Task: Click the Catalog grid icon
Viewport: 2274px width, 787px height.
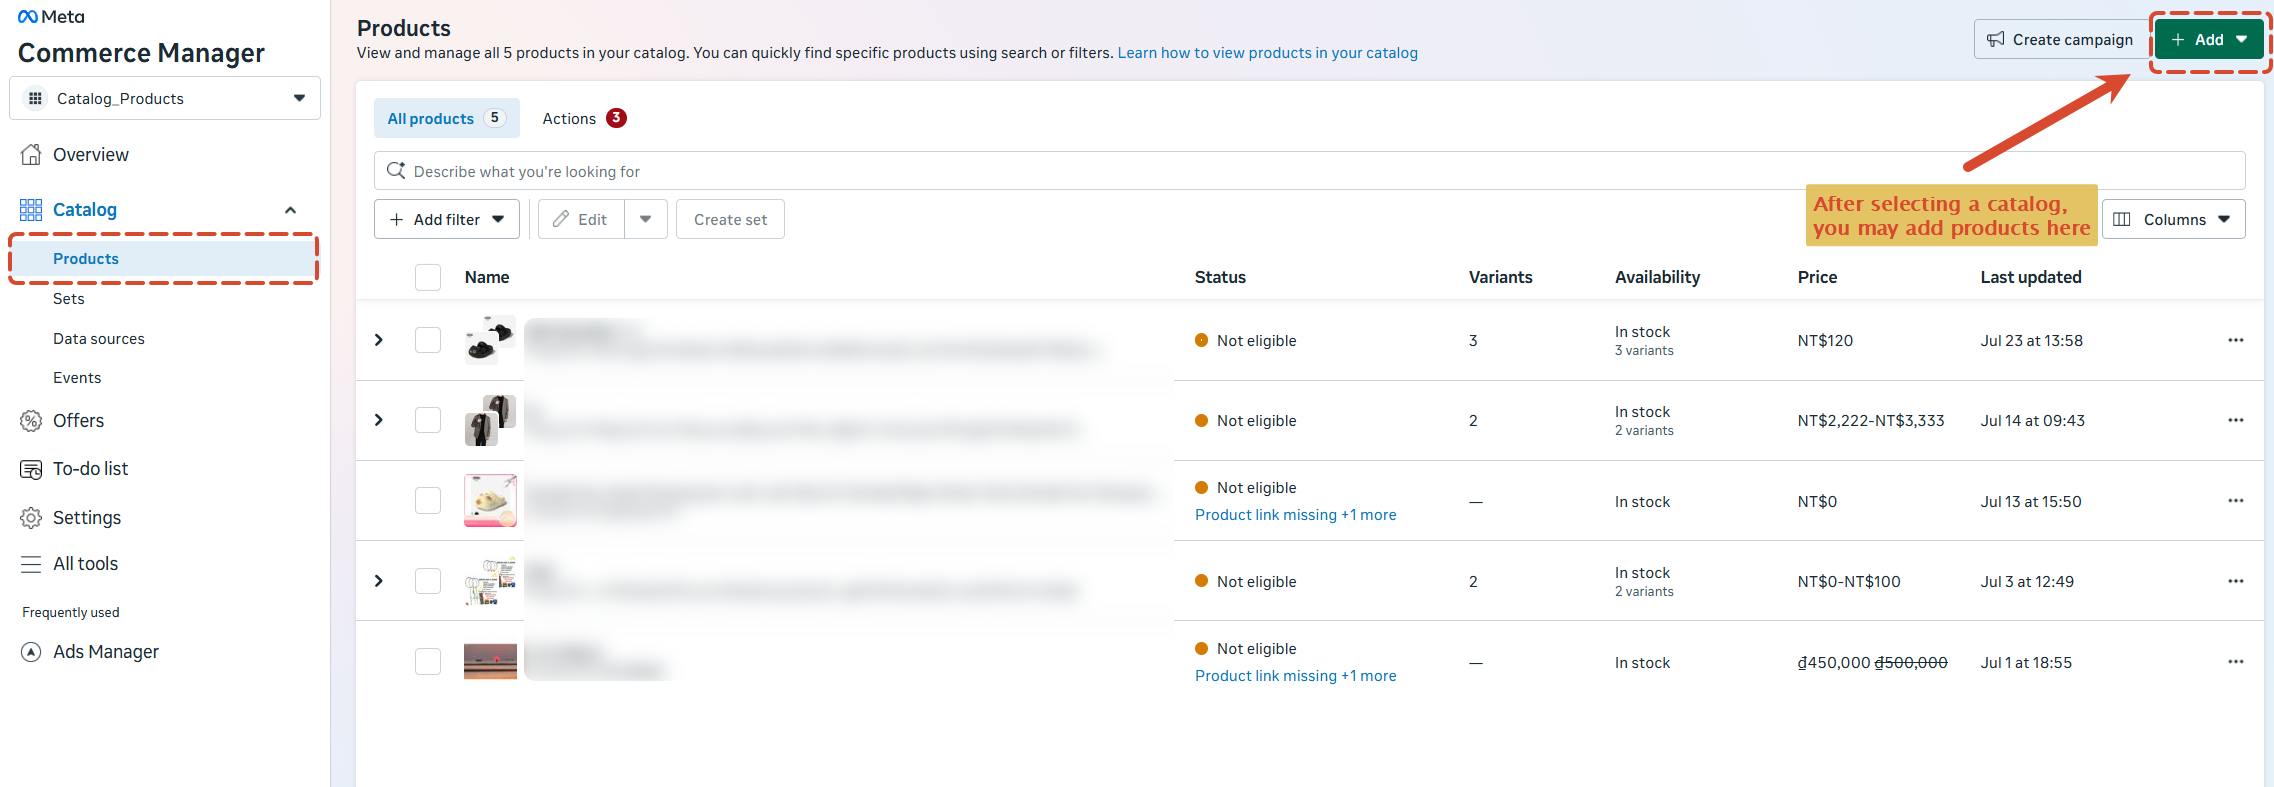Action: tap(31, 209)
